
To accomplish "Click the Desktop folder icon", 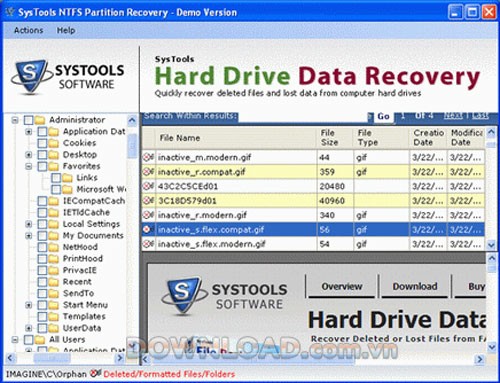I will [53, 155].
